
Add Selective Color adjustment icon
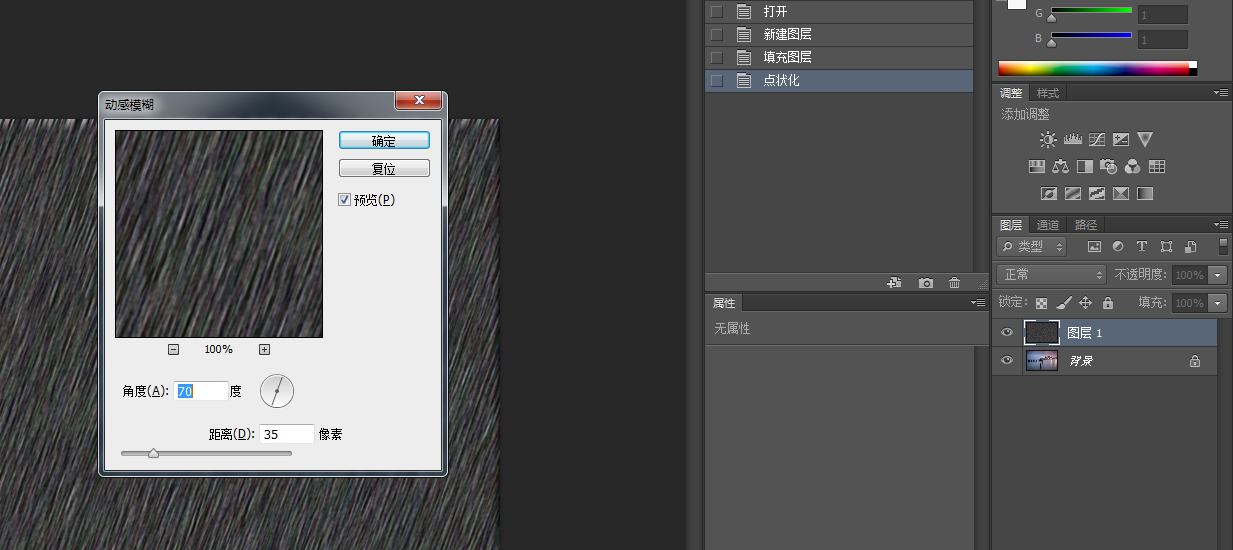pos(1121,194)
